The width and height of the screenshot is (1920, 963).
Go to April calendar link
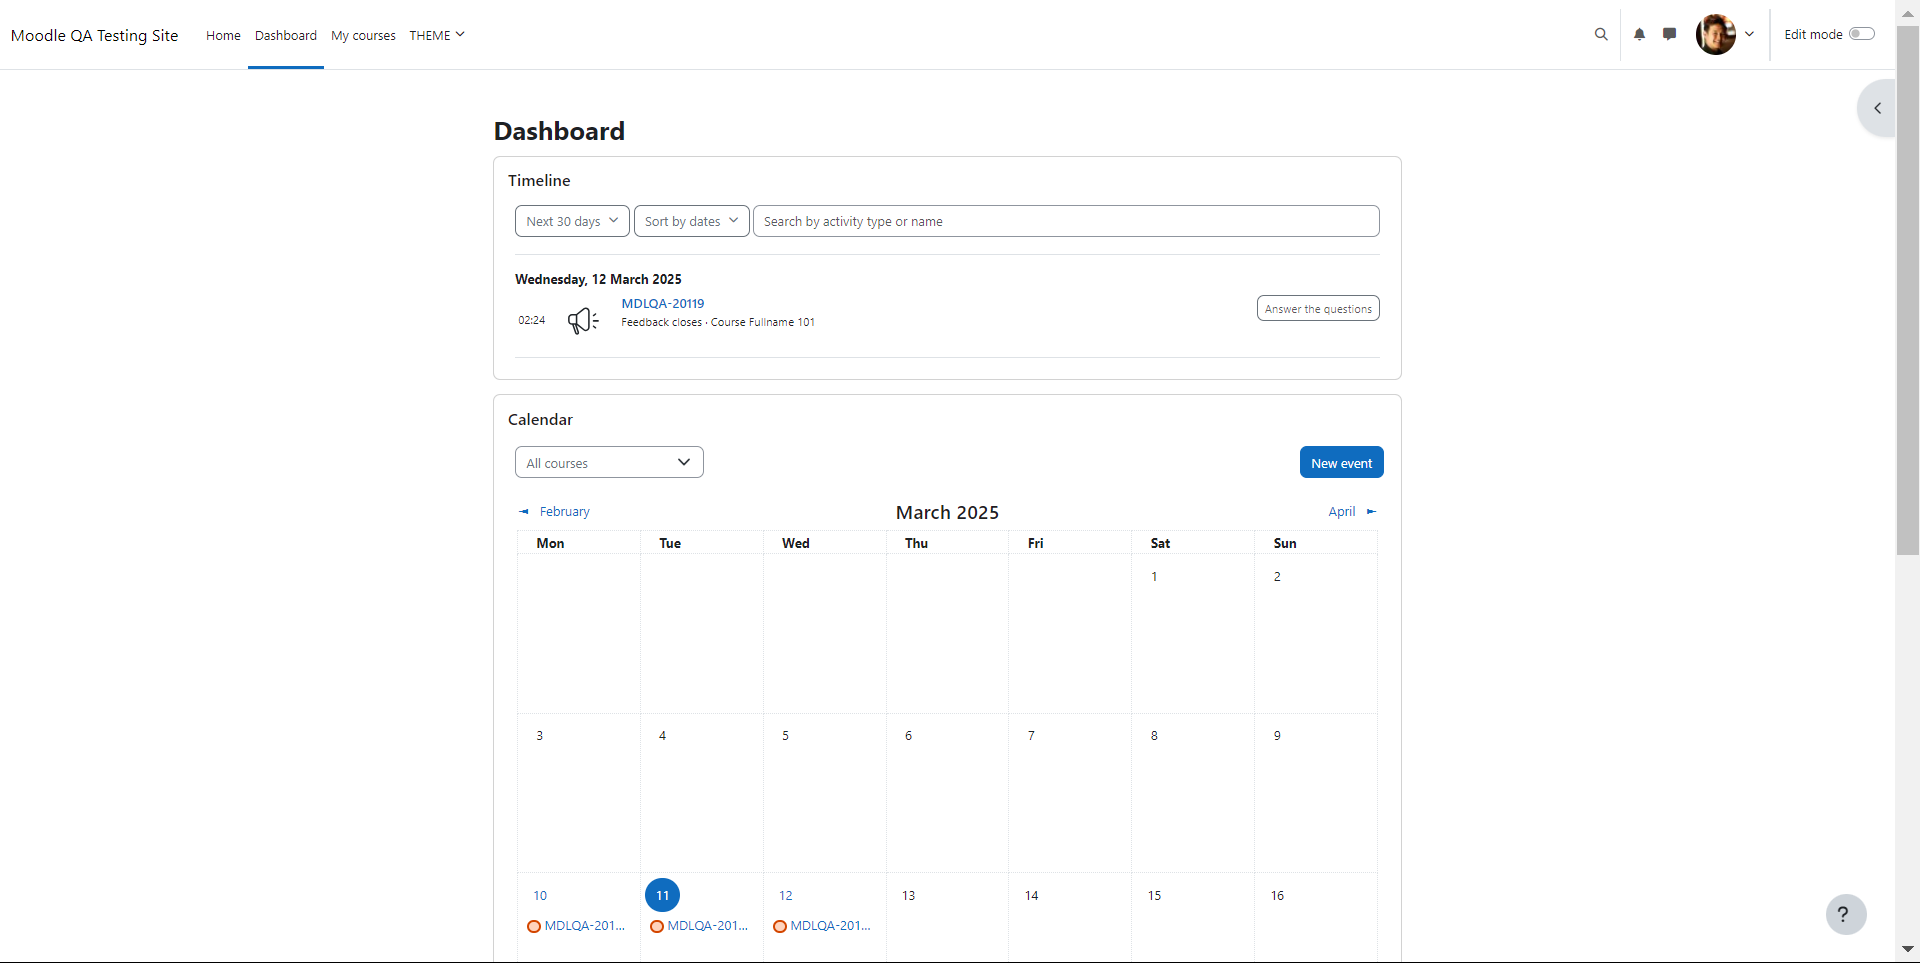[1342, 511]
